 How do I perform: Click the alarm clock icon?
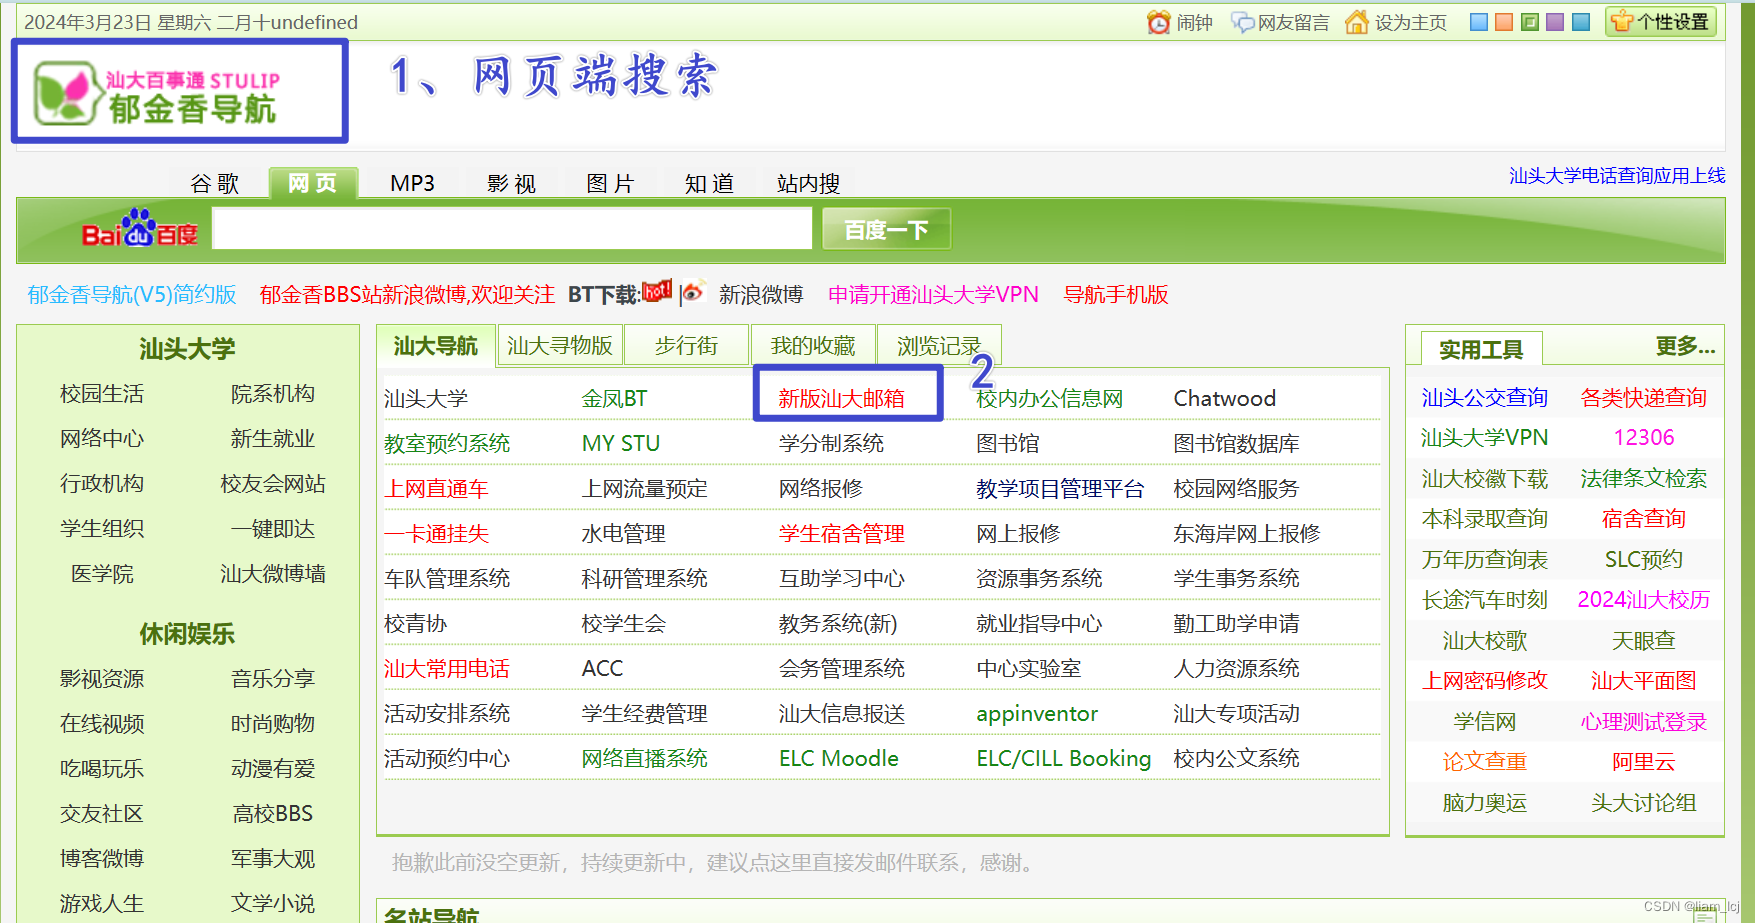1158,22
